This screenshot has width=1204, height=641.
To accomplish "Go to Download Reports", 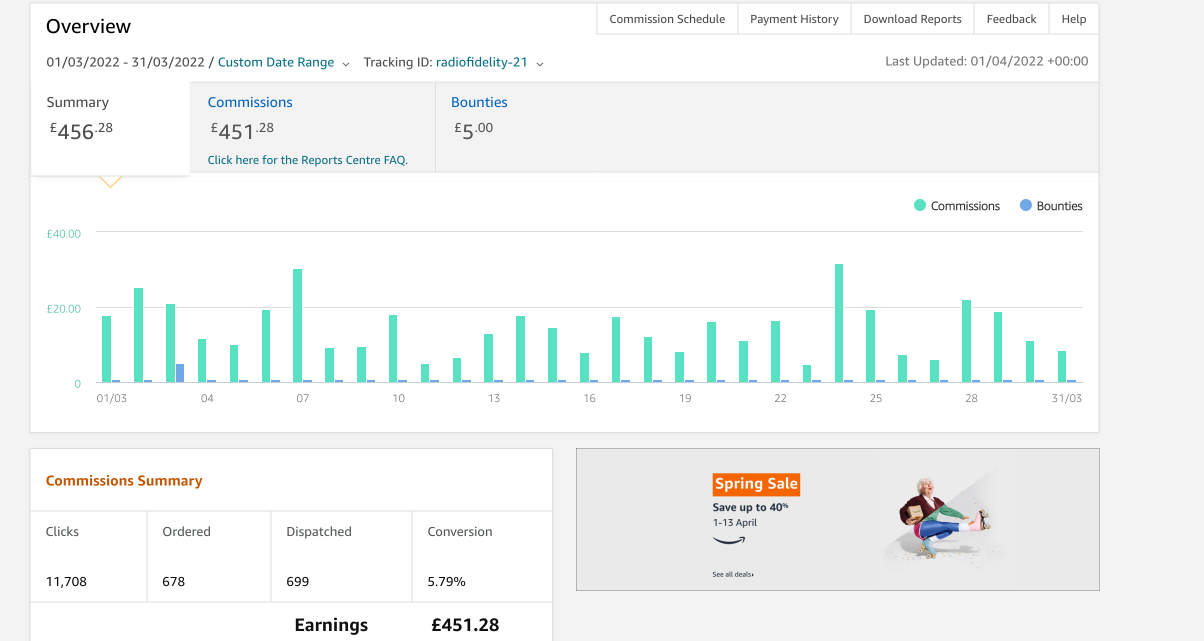I will (x=912, y=19).
